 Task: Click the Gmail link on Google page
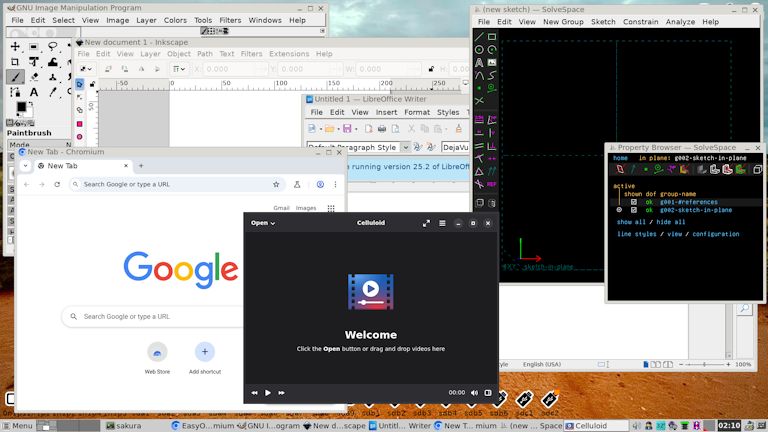point(281,208)
